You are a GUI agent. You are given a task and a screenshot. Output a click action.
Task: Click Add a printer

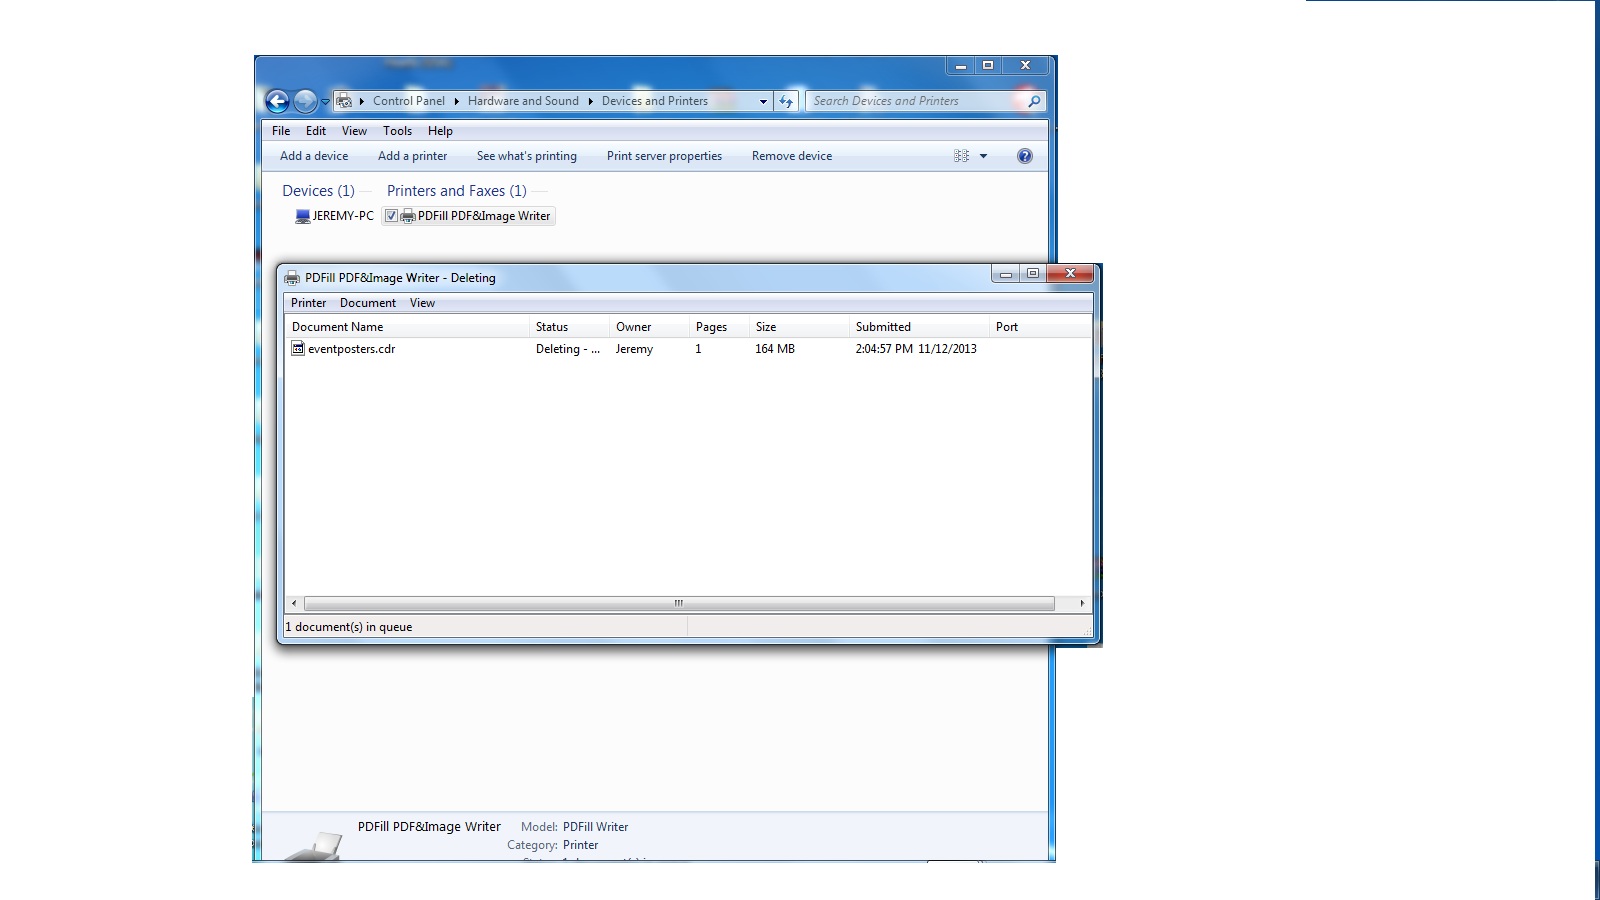(412, 156)
